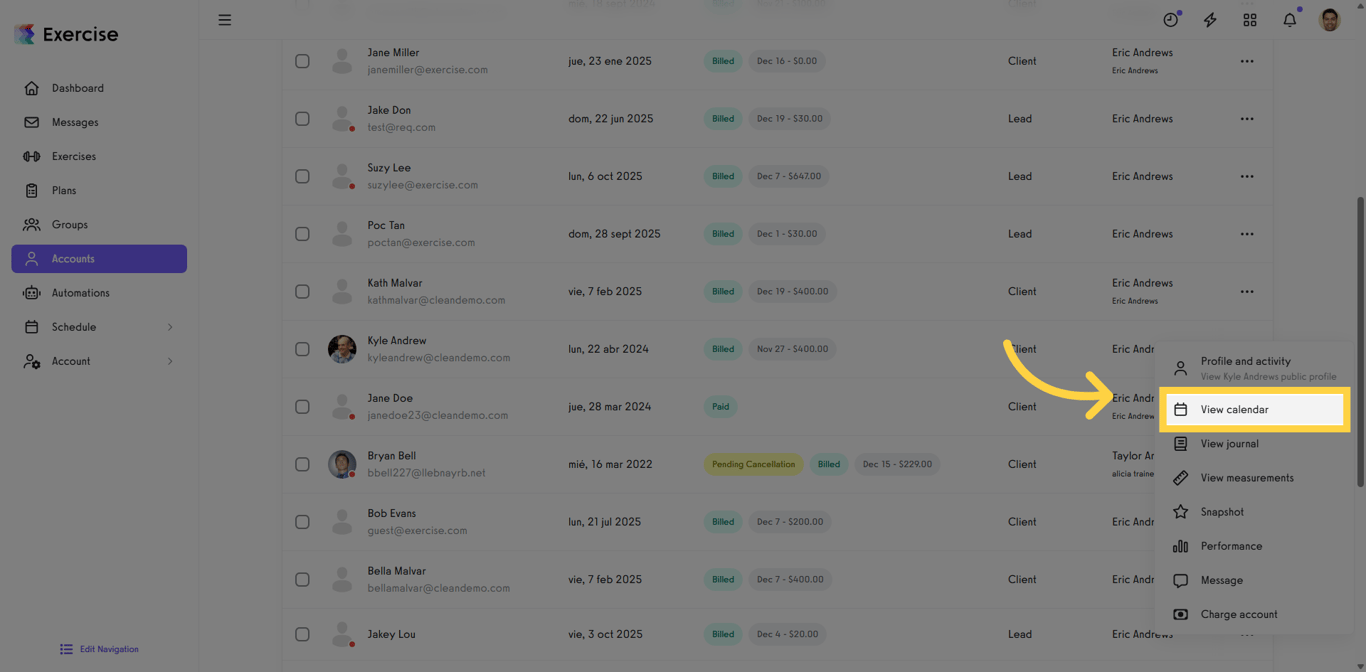Screen dimensions: 1366x672
Task: Open three-dot options for Kath Malvar
Action: [x=1247, y=292]
